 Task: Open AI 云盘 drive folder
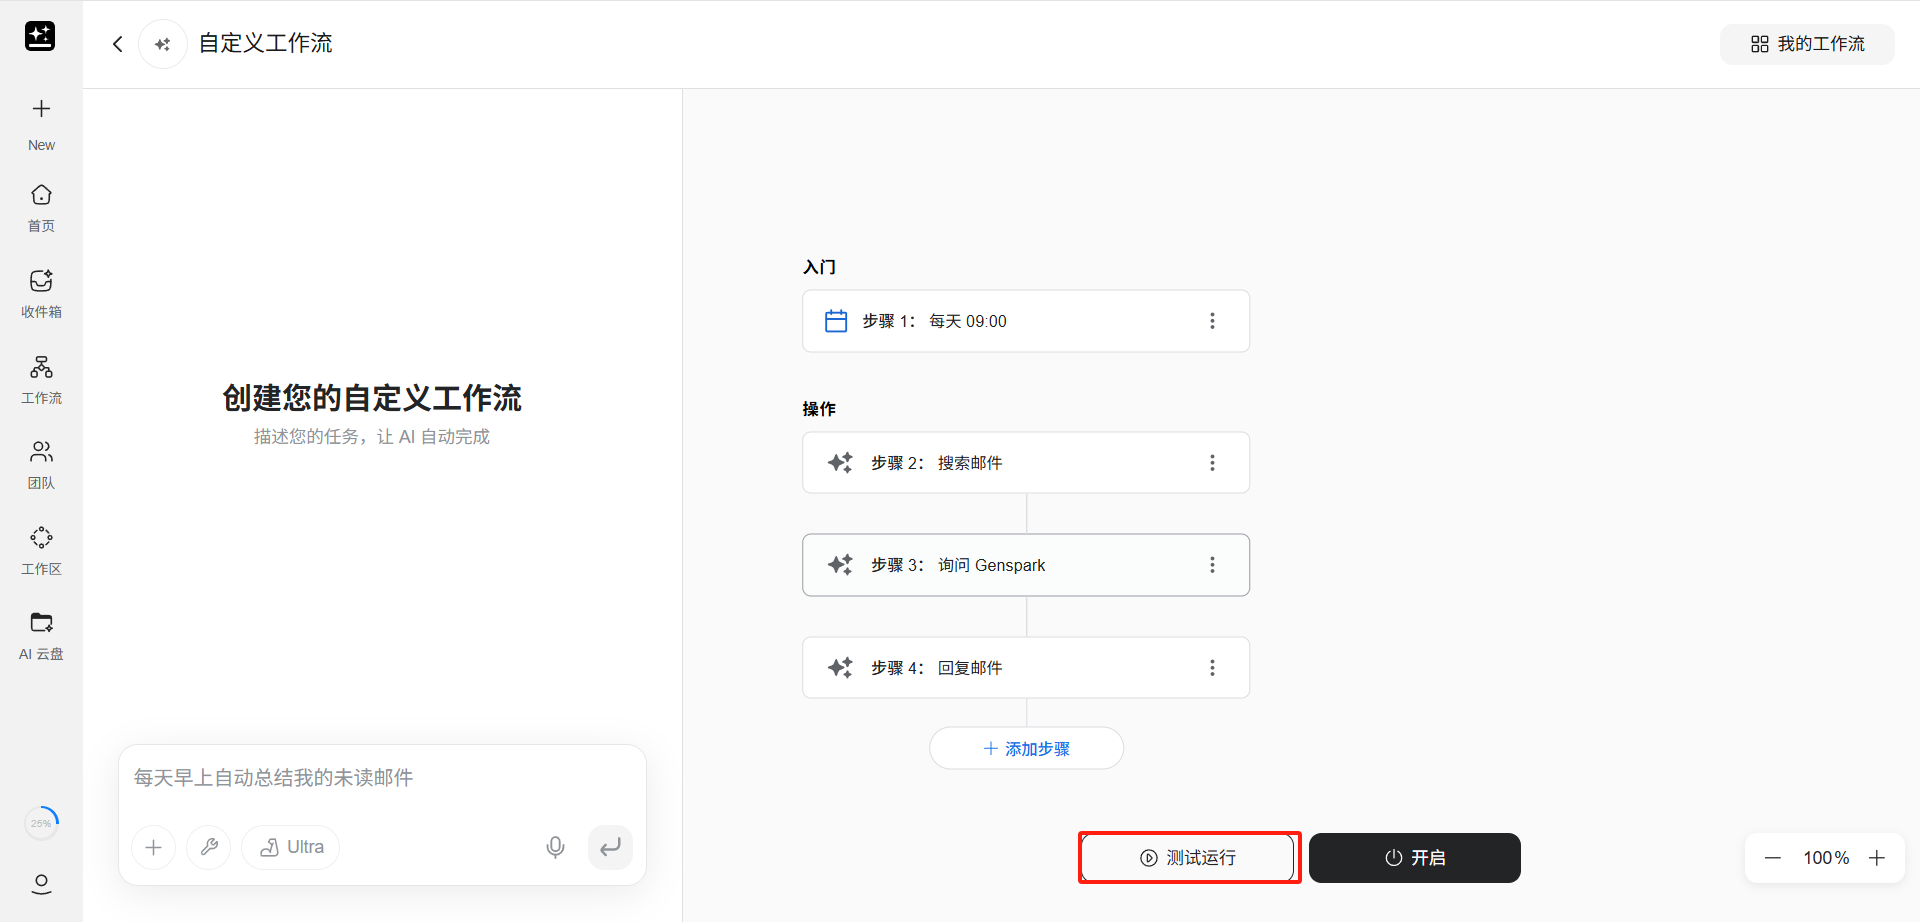click(41, 623)
